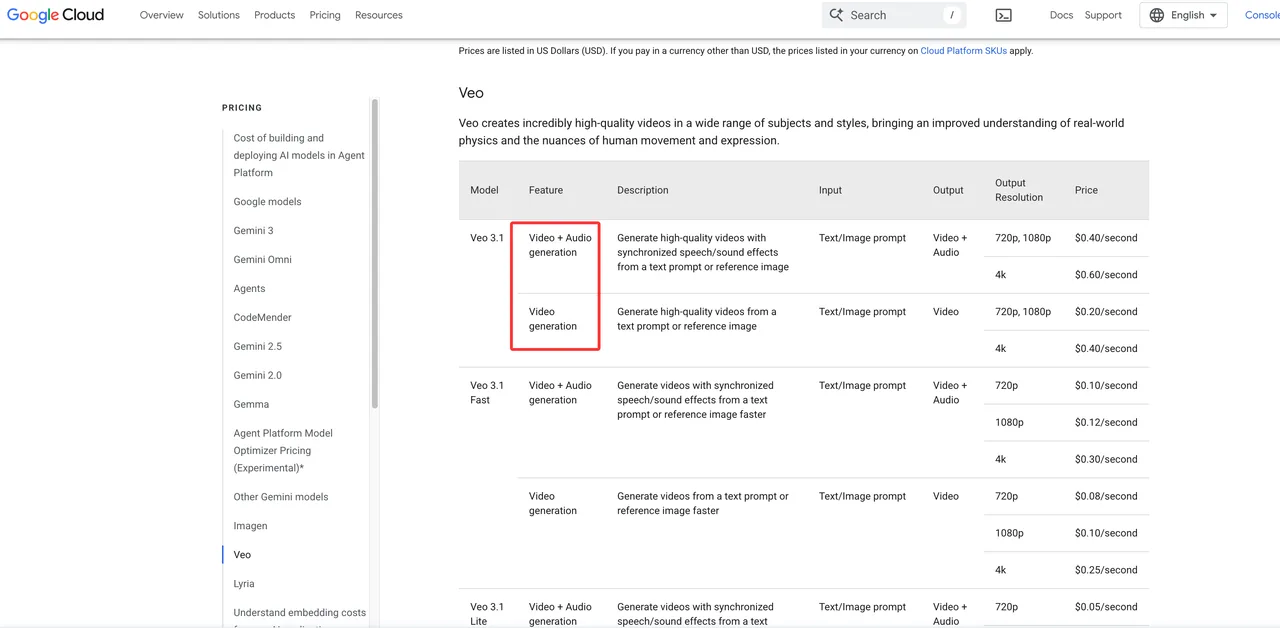Select Agents in sidebar
This screenshot has width=1280, height=628.
tap(249, 288)
